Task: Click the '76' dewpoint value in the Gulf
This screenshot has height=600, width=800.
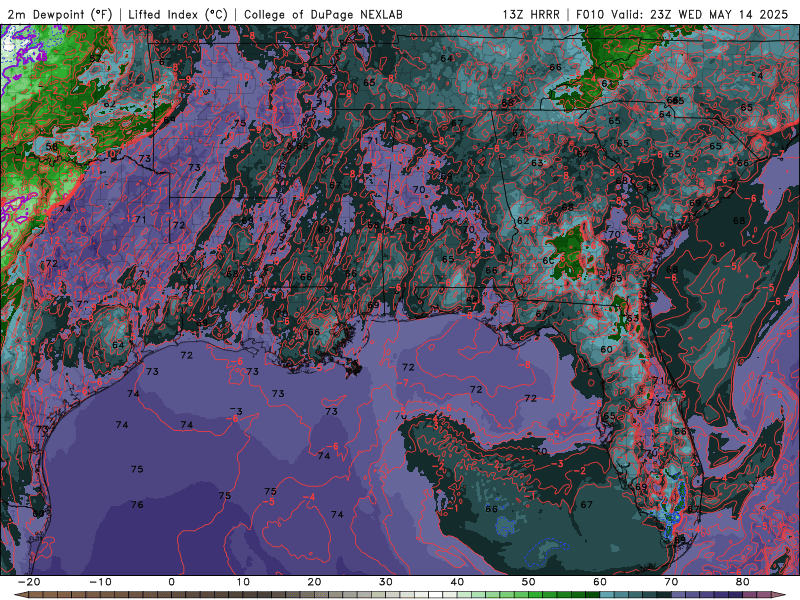Action: pyautogui.click(x=137, y=505)
